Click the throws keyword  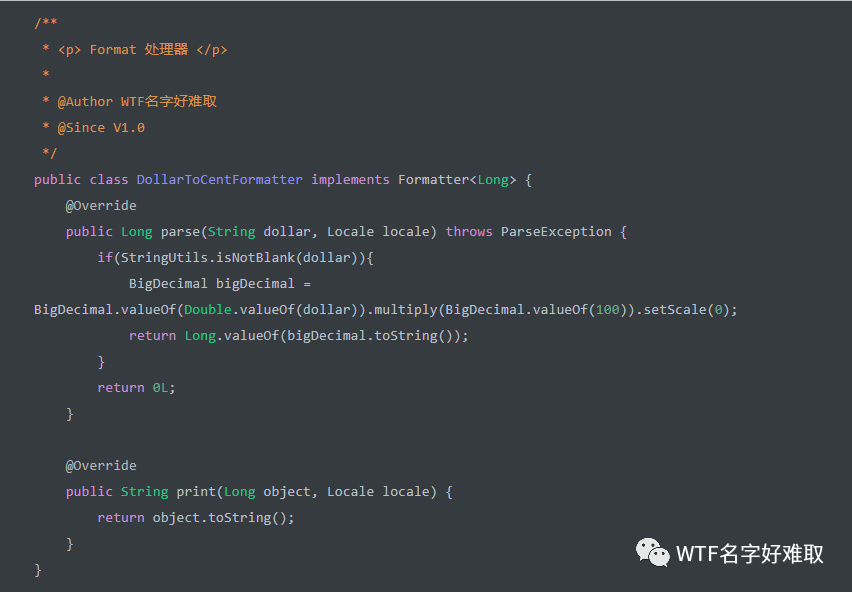pyautogui.click(x=469, y=232)
